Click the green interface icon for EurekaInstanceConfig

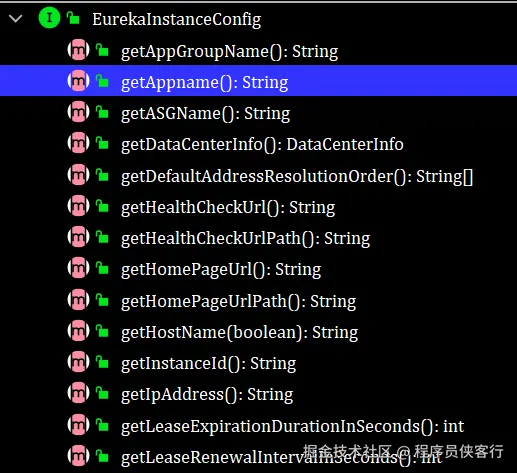click(x=49, y=18)
